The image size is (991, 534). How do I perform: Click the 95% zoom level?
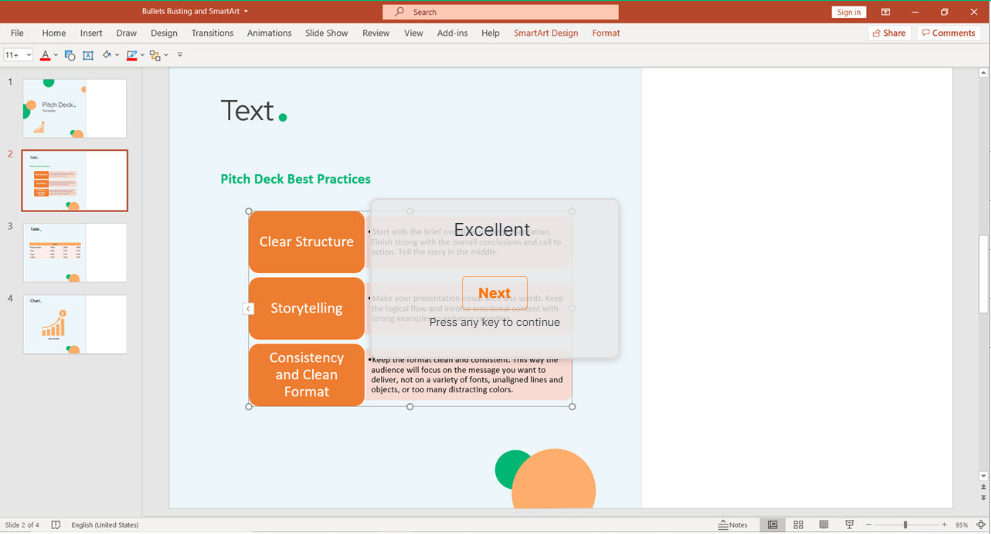pyautogui.click(x=961, y=525)
